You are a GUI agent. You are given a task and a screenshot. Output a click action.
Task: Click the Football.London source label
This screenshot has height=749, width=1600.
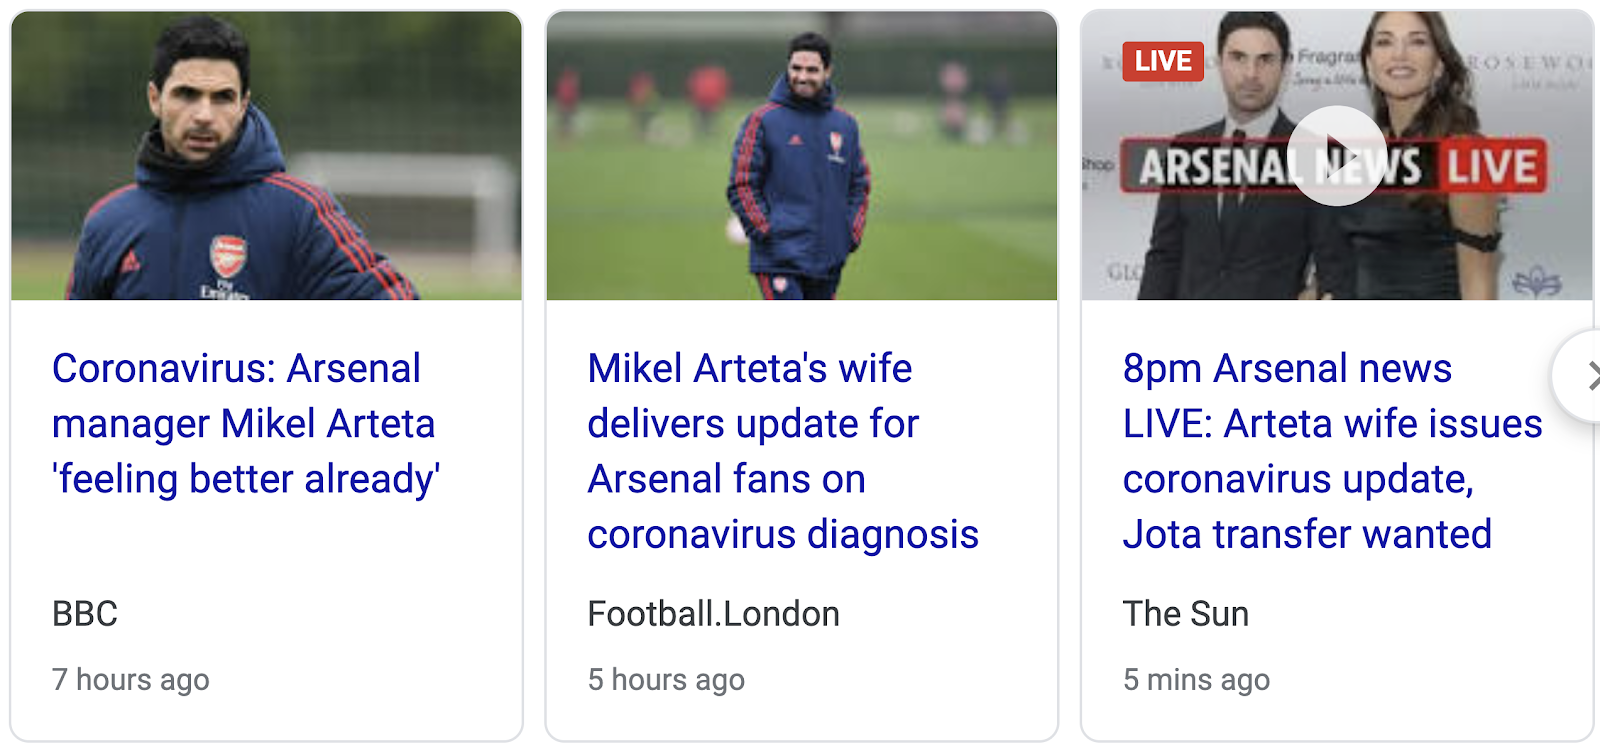click(x=713, y=614)
